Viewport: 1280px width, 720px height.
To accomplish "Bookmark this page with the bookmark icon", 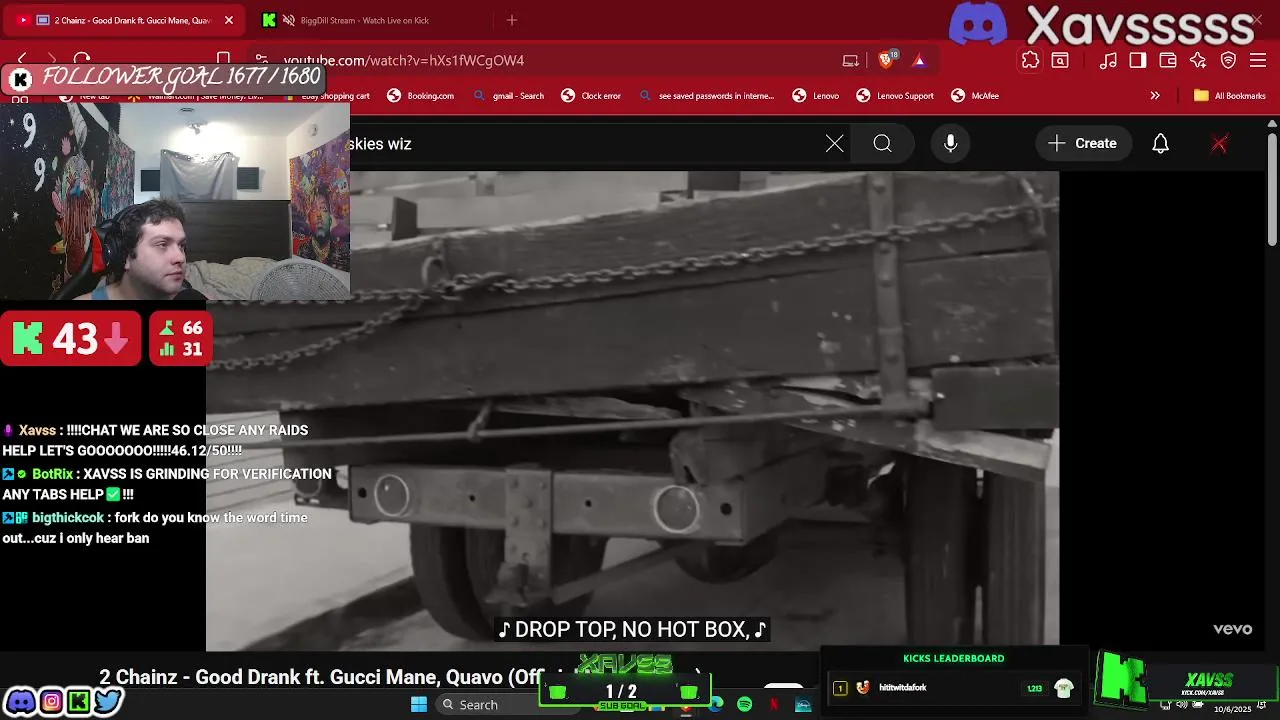I will click(x=224, y=60).
